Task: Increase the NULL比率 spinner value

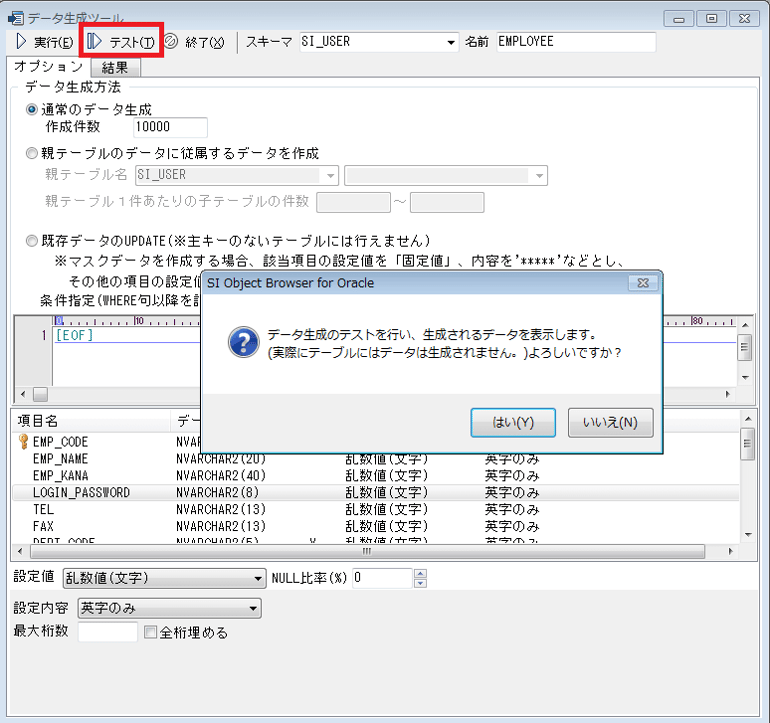Action: [x=420, y=574]
